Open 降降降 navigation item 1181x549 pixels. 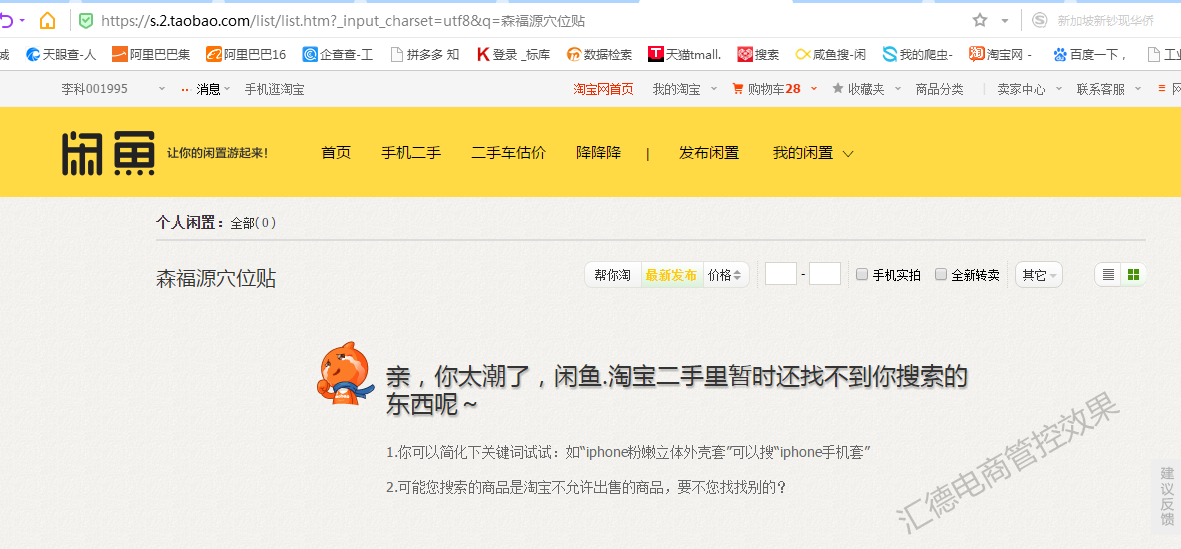pyautogui.click(x=599, y=153)
